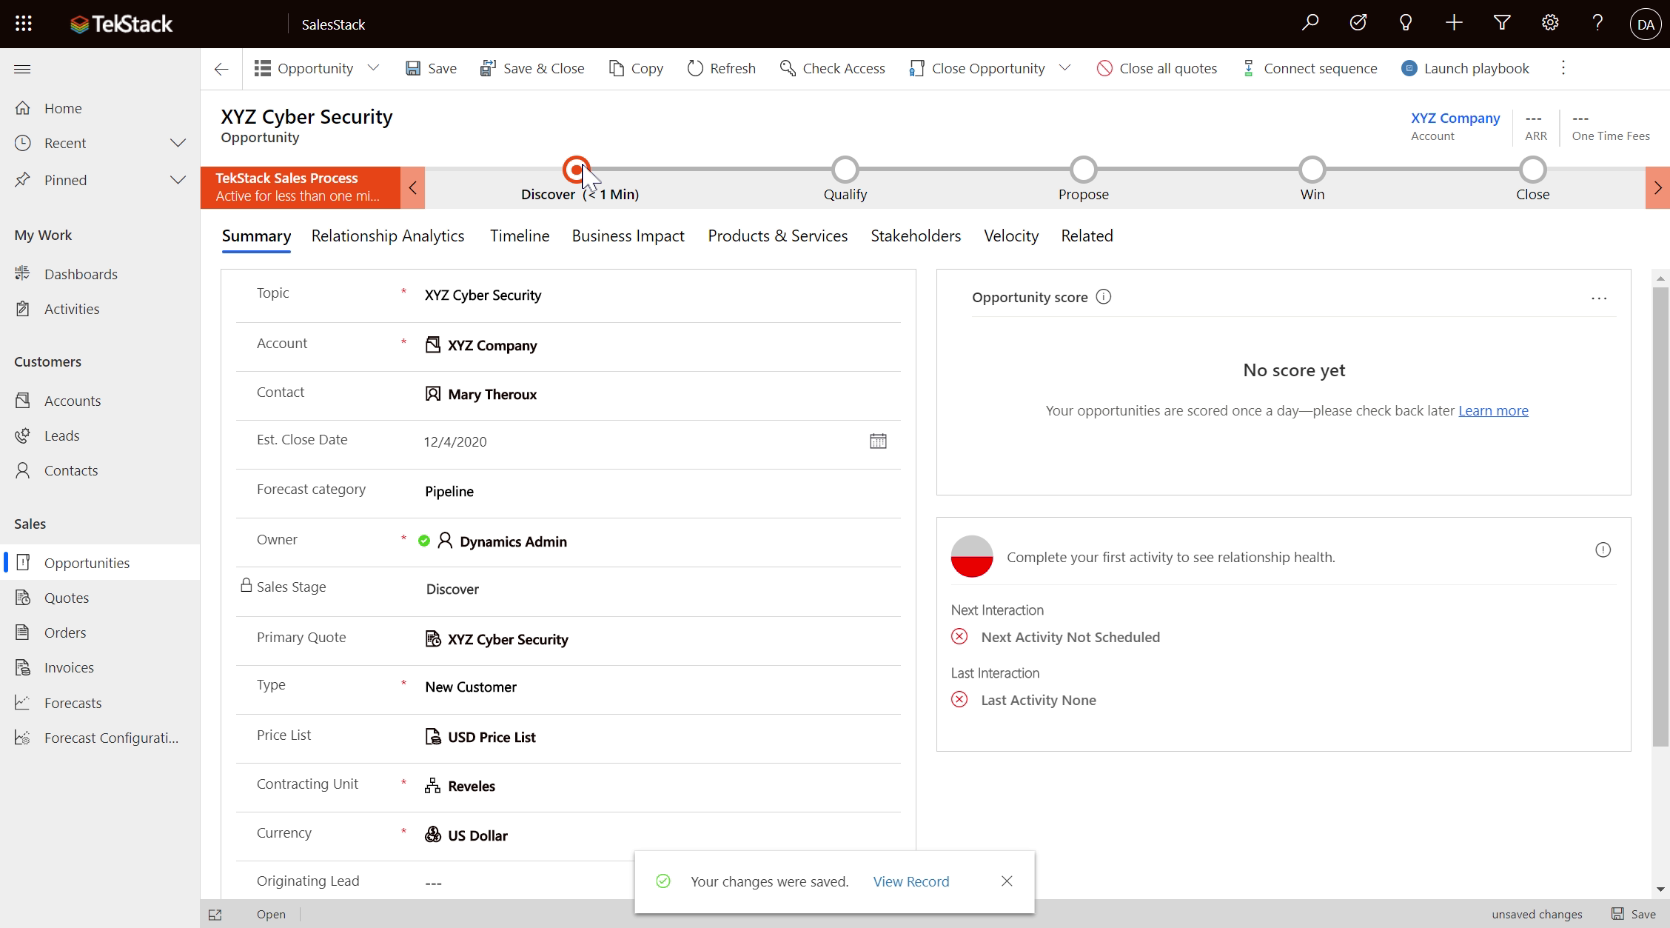Click the Save toolbar button
This screenshot has height=928, width=1670.
tap(431, 68)
